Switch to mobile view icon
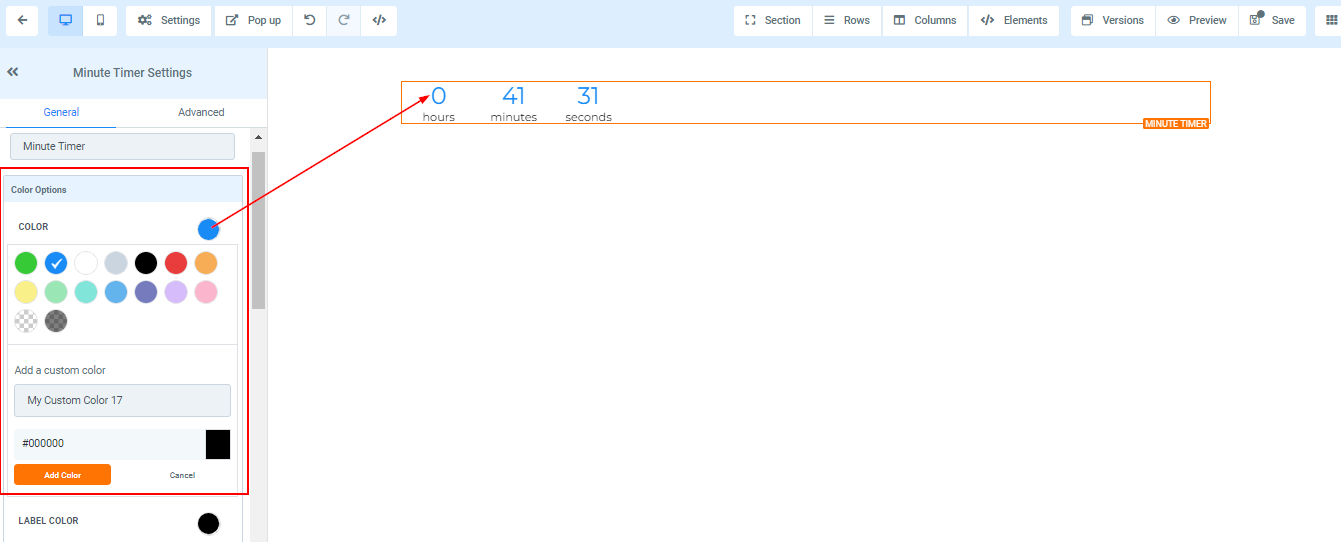This screenshot has height=542, width=1341. point(99,20)
